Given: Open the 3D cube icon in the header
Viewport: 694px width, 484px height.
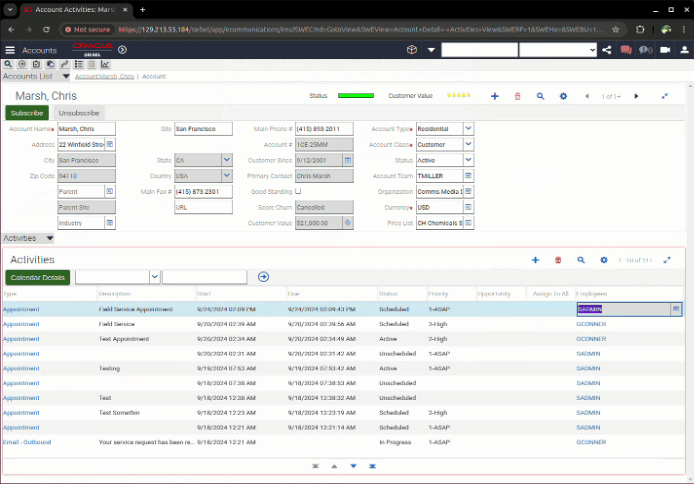Looking at the screenshot, I should 412,50.
